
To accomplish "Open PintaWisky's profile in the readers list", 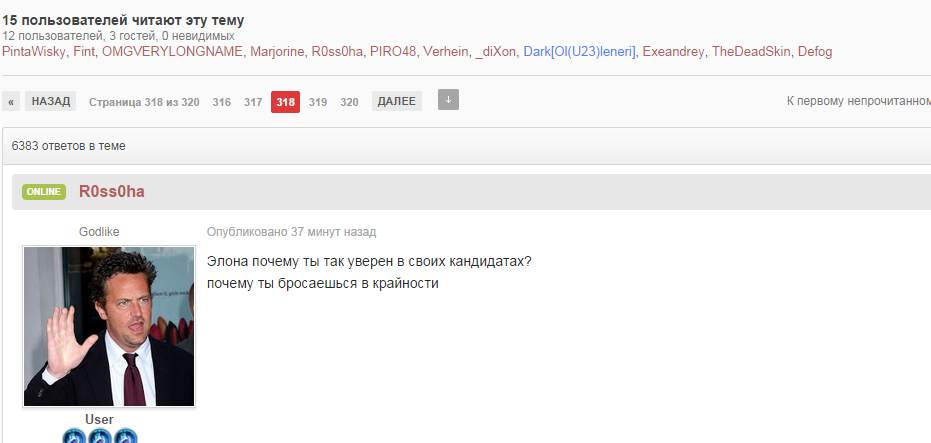I will point(34,52).
